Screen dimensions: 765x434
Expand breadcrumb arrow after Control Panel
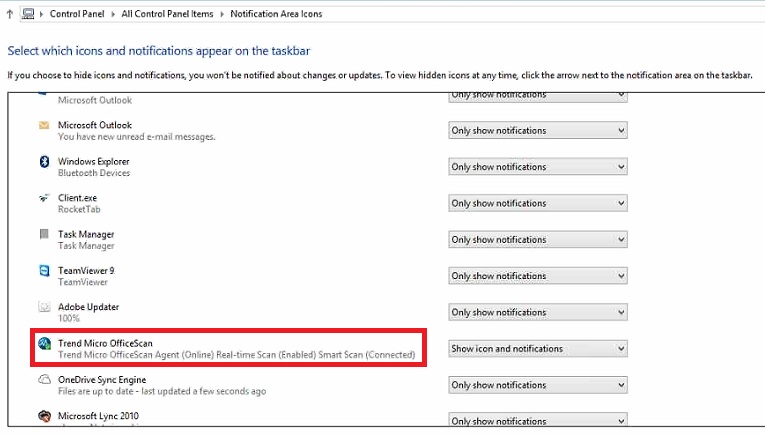pyautogui.click(x=113, y=14)
